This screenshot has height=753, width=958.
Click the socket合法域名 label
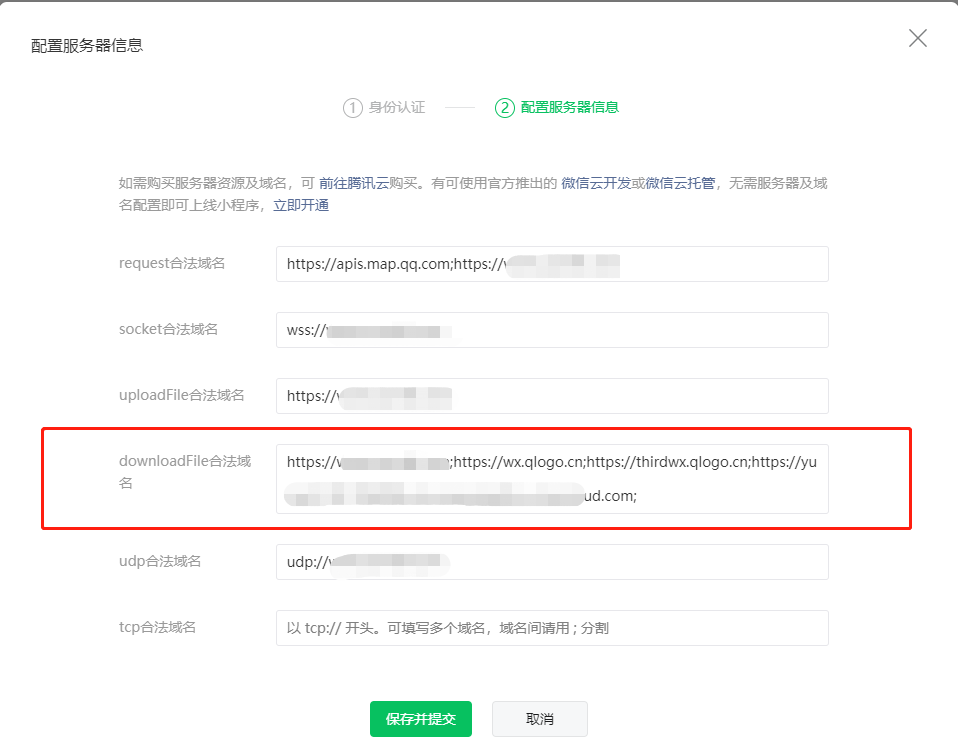[168, 329]
